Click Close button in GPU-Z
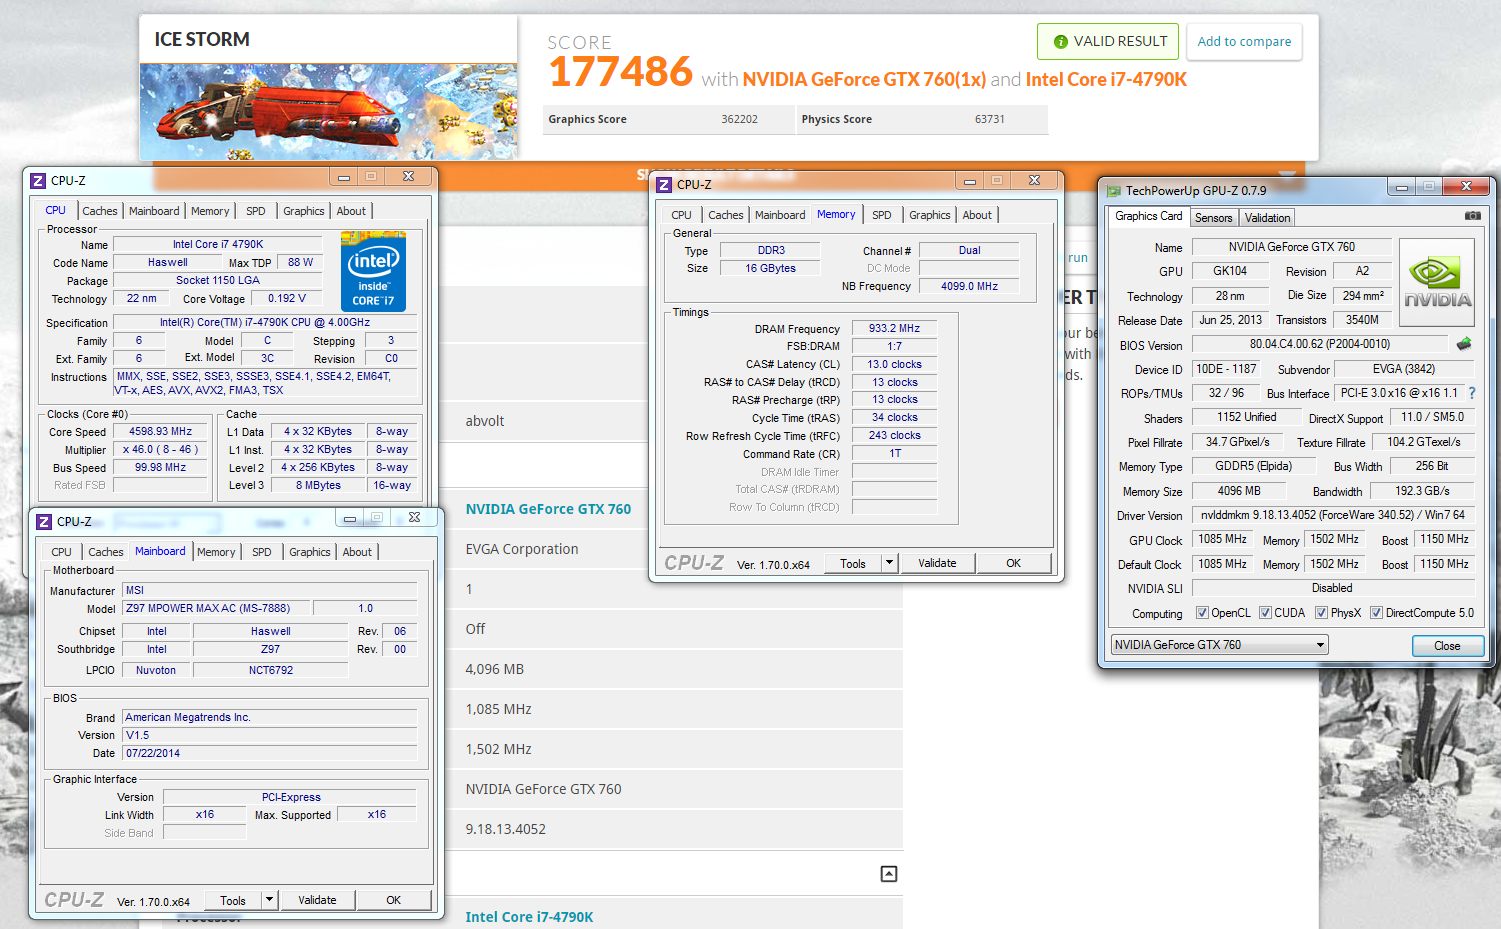The width and height of the screenshot is (1501, 929). [1447, 646]
